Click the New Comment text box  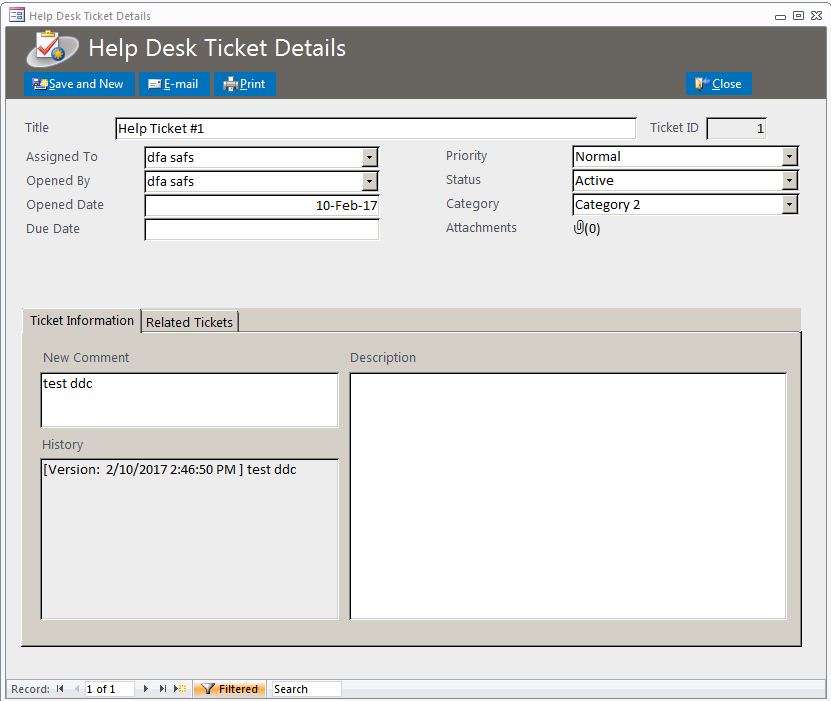point(190,400)
